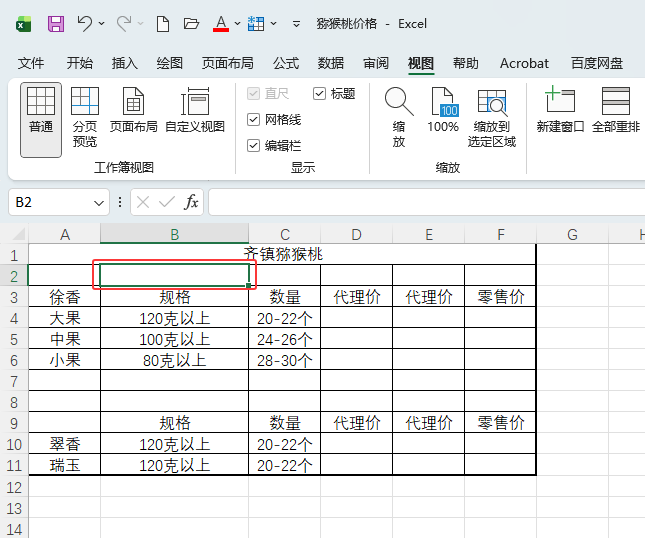Click the Redo arrow icon
The height and width of the screenshot is (538, 645).
click(124, 24)
